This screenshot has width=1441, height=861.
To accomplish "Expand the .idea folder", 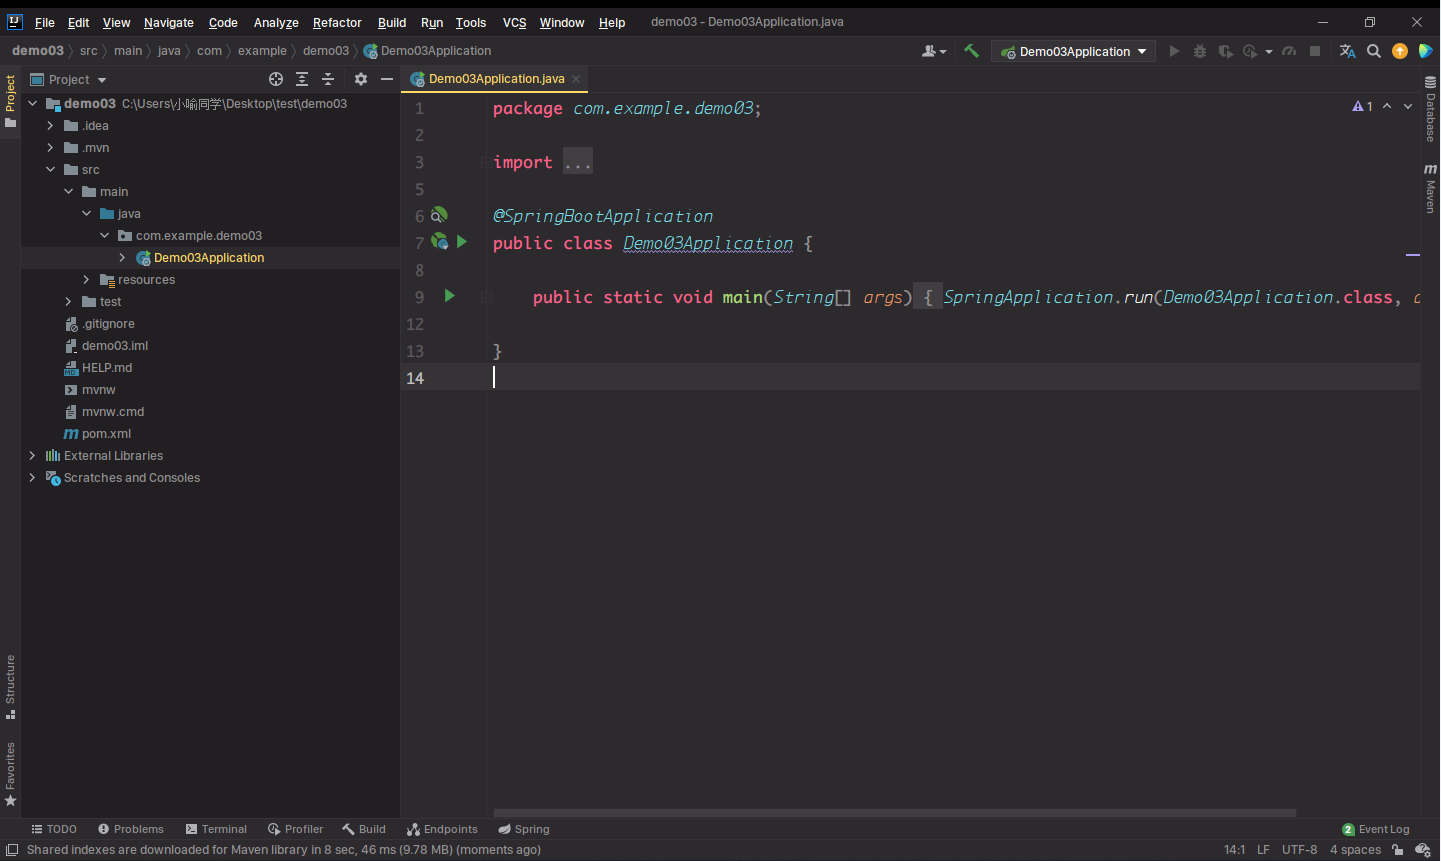I will click(x=50, y=125).
